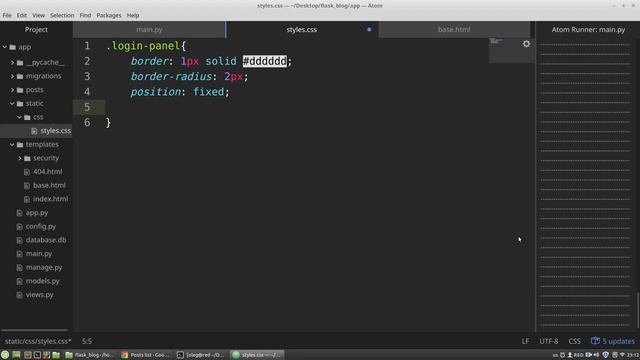640x360 pixels.
Task: Open the file manager quick-launch icon in the taskbar
Action: (x=56, y=355)
